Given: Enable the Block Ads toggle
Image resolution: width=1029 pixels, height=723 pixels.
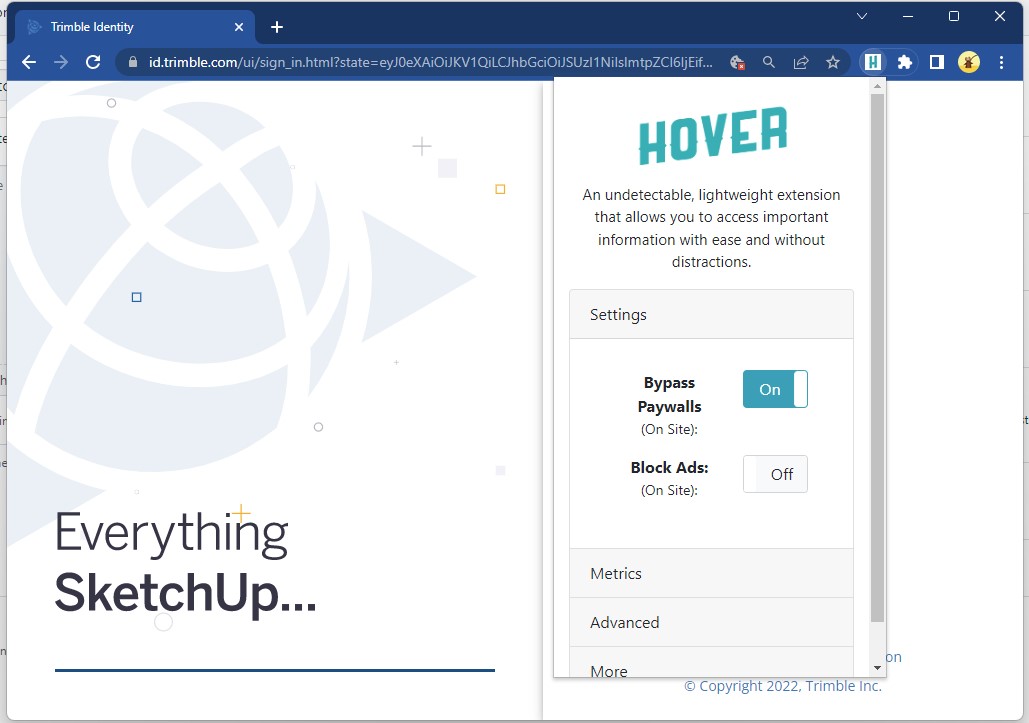Looking at the screenshot, I should tap(775, 474).
